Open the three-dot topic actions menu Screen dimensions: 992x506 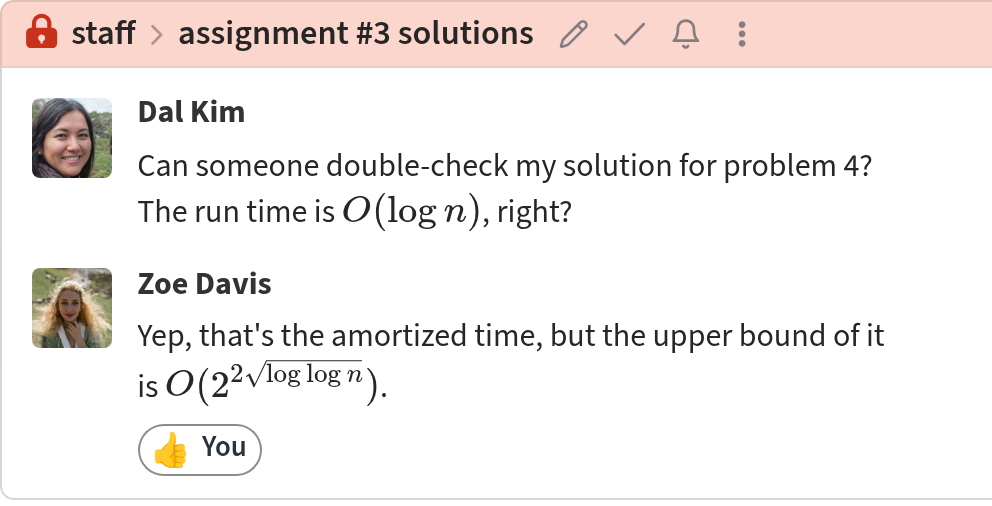pos(741,34)
